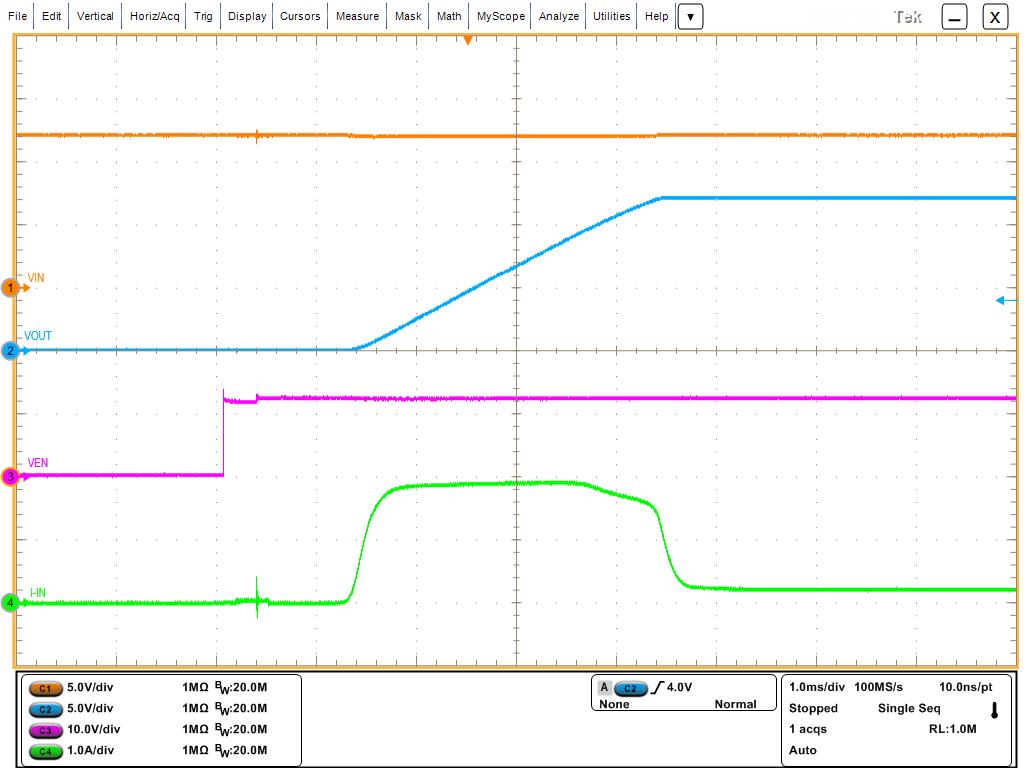The height and width of the screenshot is (768, 1024).
Task: Click the channel 1 VIN ground marker
Action: pos(11,288)
